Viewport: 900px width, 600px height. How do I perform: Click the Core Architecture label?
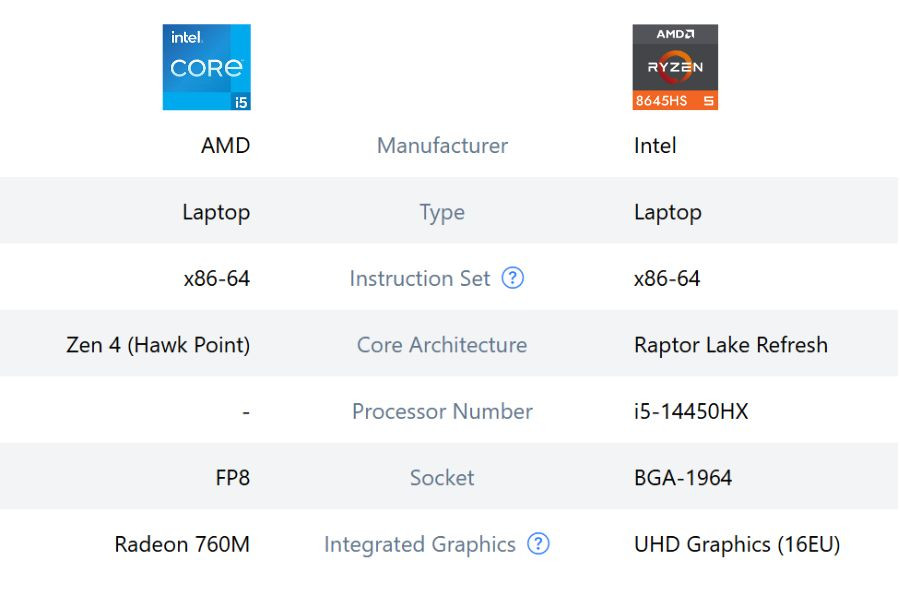[442, 345]
